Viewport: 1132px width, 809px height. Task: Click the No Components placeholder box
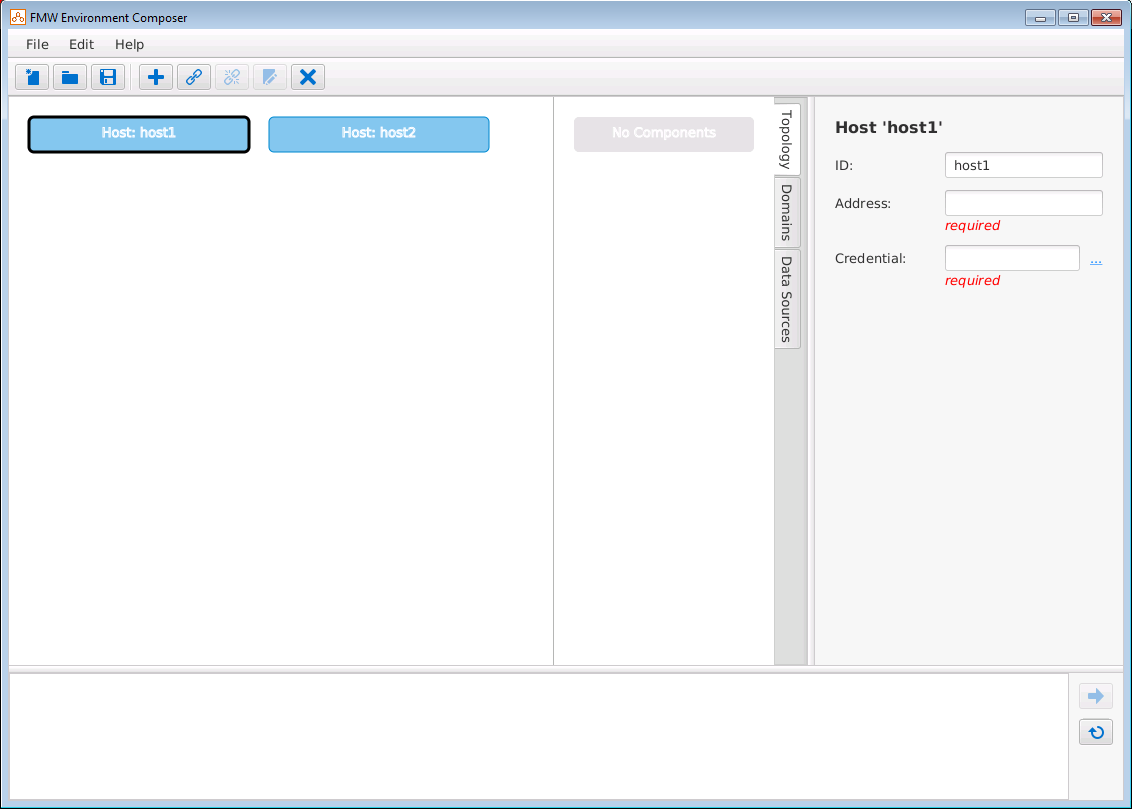[x=664, y=134]
